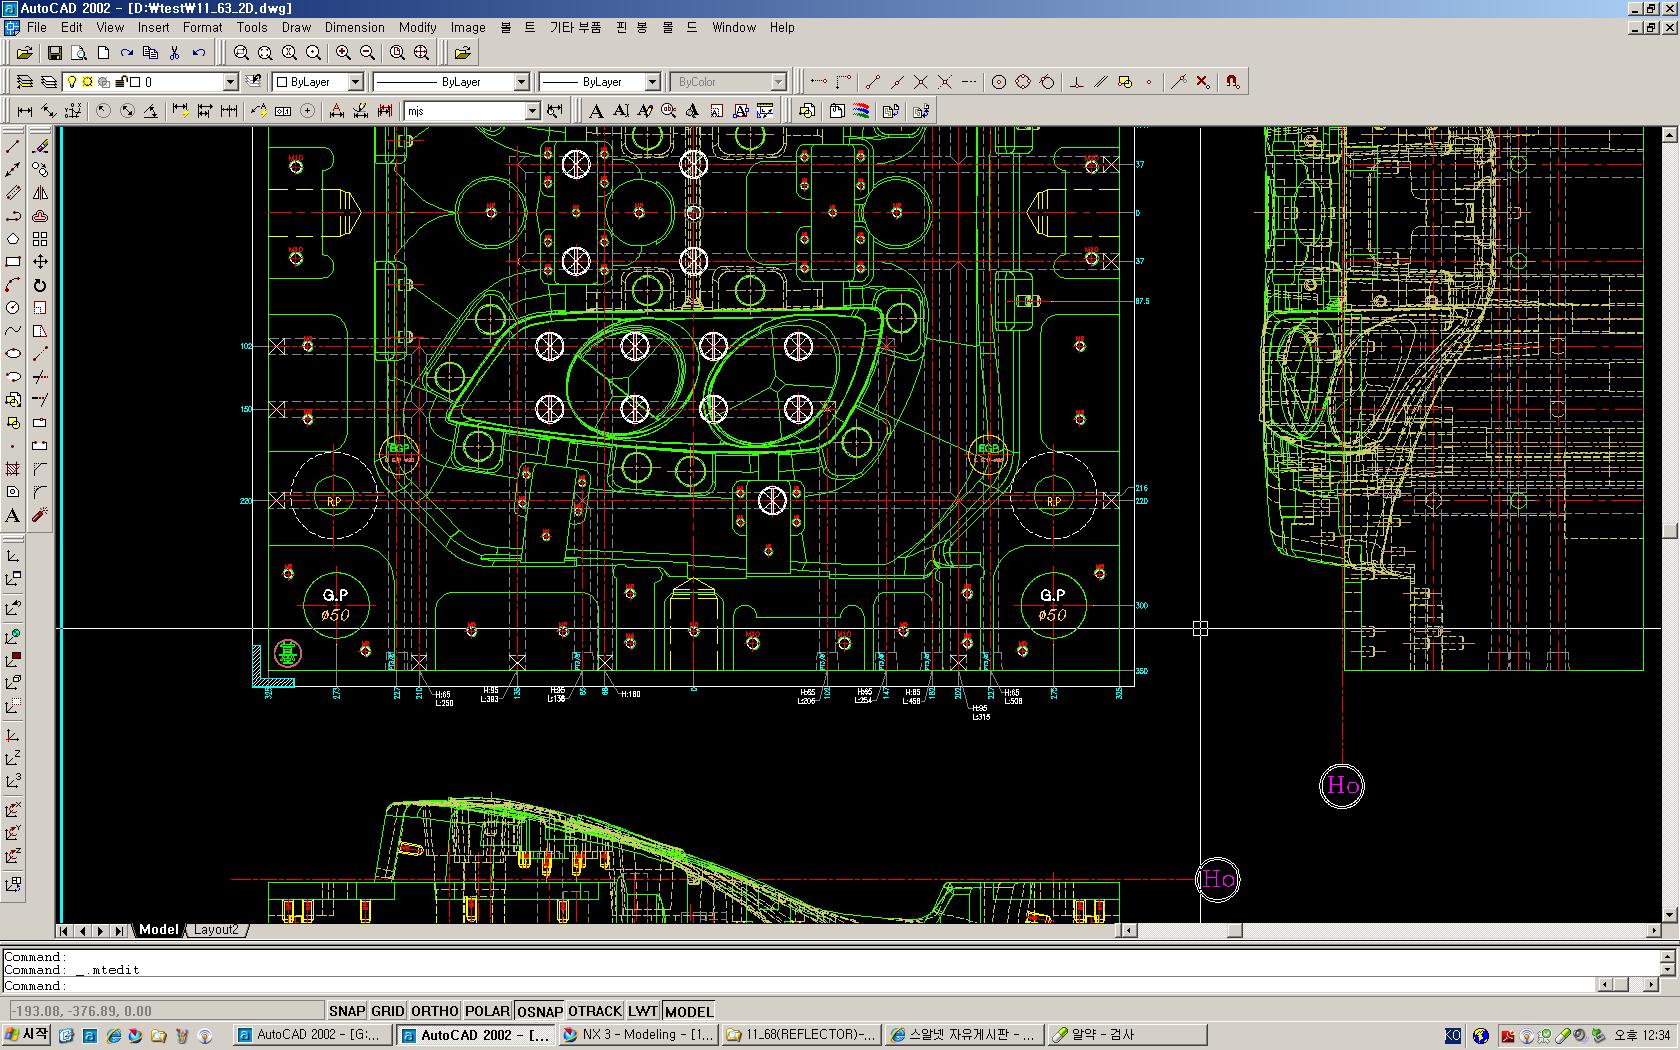The height and width of the screenshot is (1050, 1680).
Task: Click the Draw Order icon
Action: [x=807, y=110]
